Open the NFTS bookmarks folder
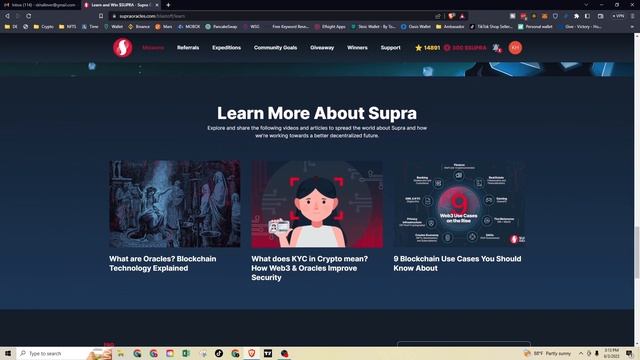 pyautogui.click(x=67, y=27)
